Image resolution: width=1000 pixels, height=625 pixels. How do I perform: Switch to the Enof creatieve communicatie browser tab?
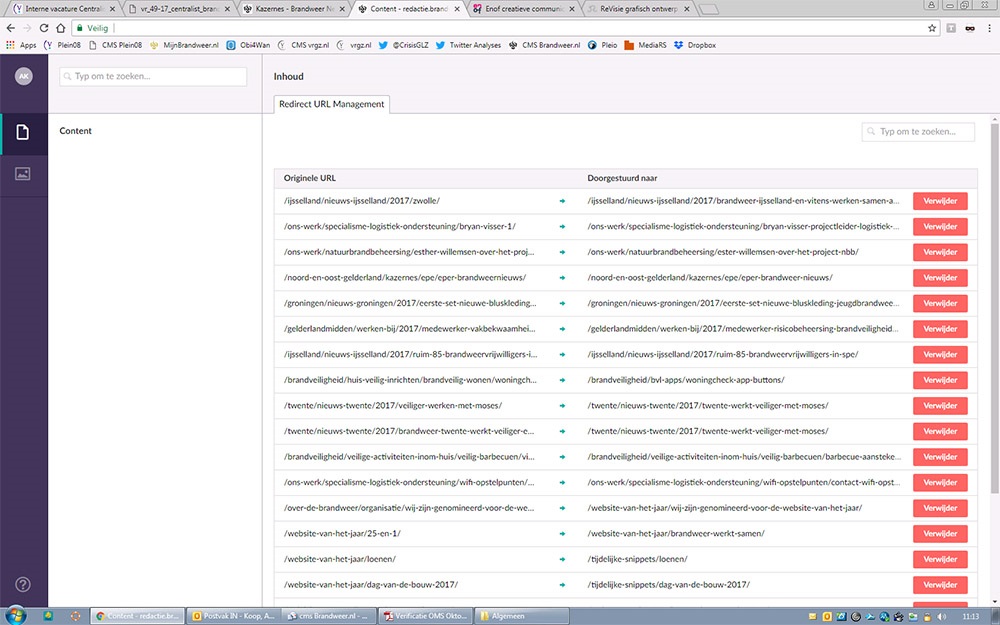(x=522, y=8)
